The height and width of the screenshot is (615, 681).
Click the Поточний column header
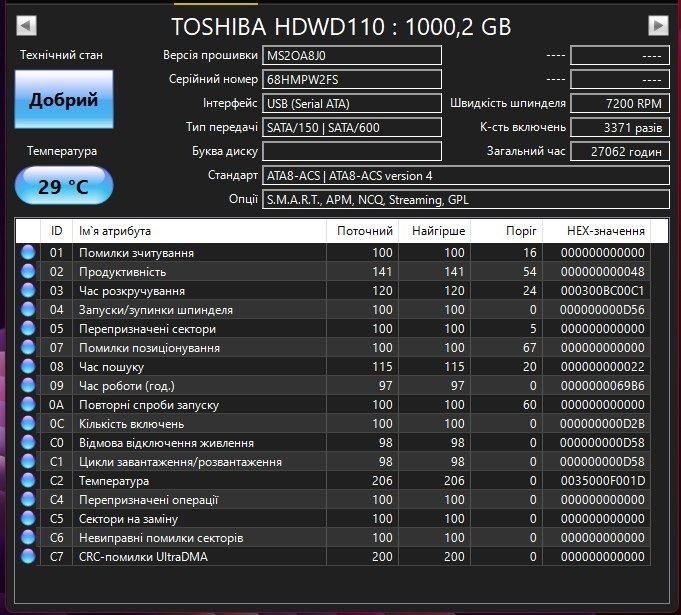362,231
